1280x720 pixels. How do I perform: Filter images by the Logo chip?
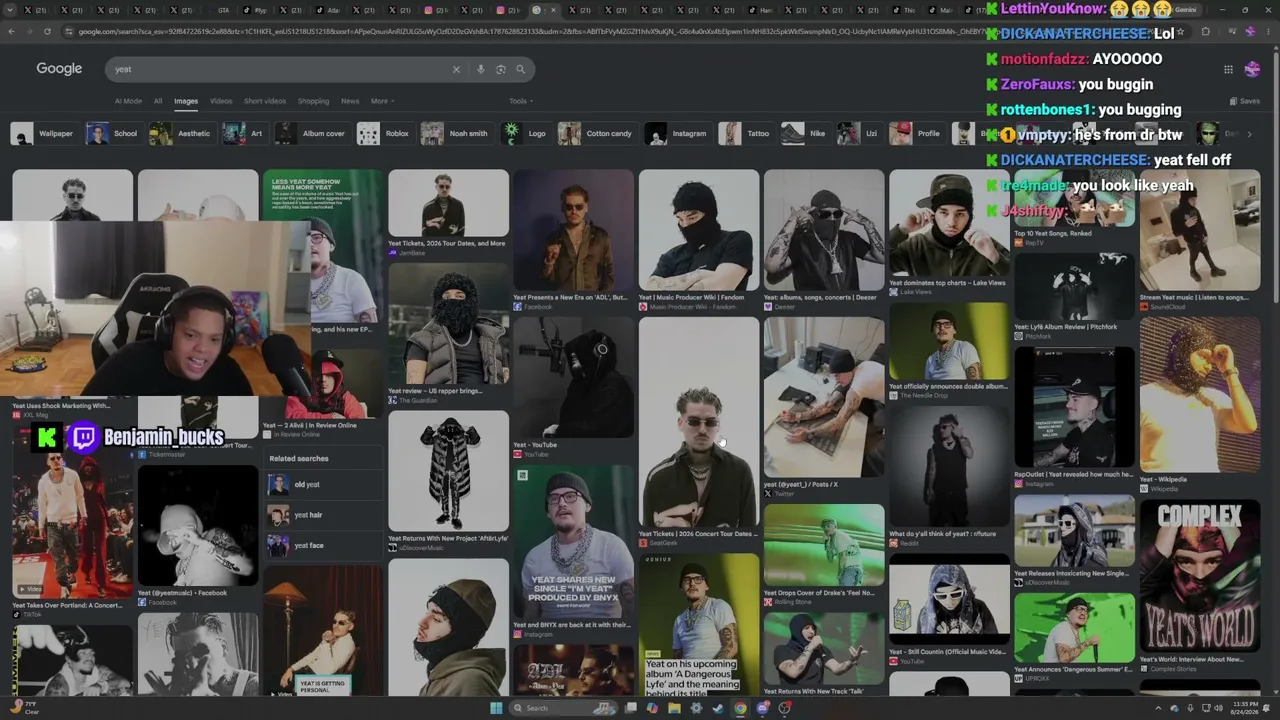[x=526, y=133]
